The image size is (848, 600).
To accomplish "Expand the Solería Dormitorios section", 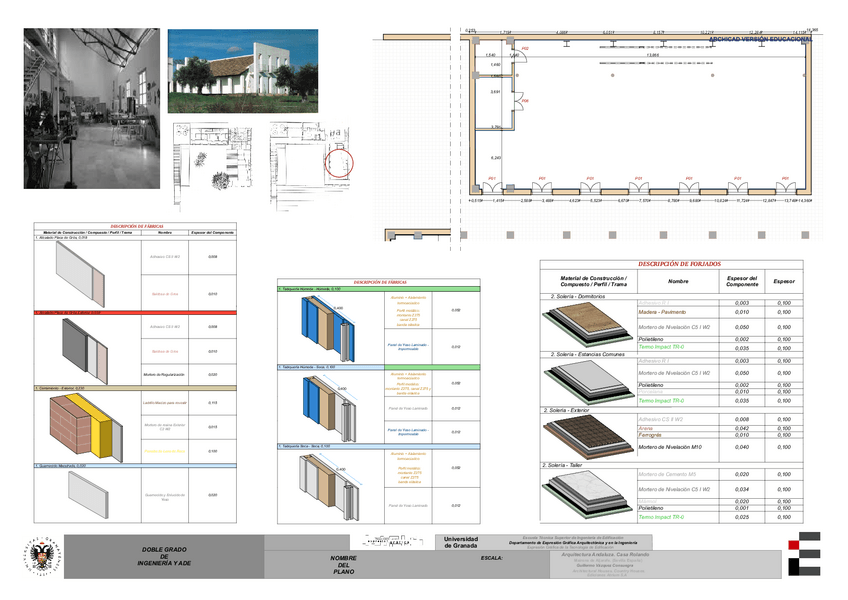I will pyautogui.click(x=577, y=296).
